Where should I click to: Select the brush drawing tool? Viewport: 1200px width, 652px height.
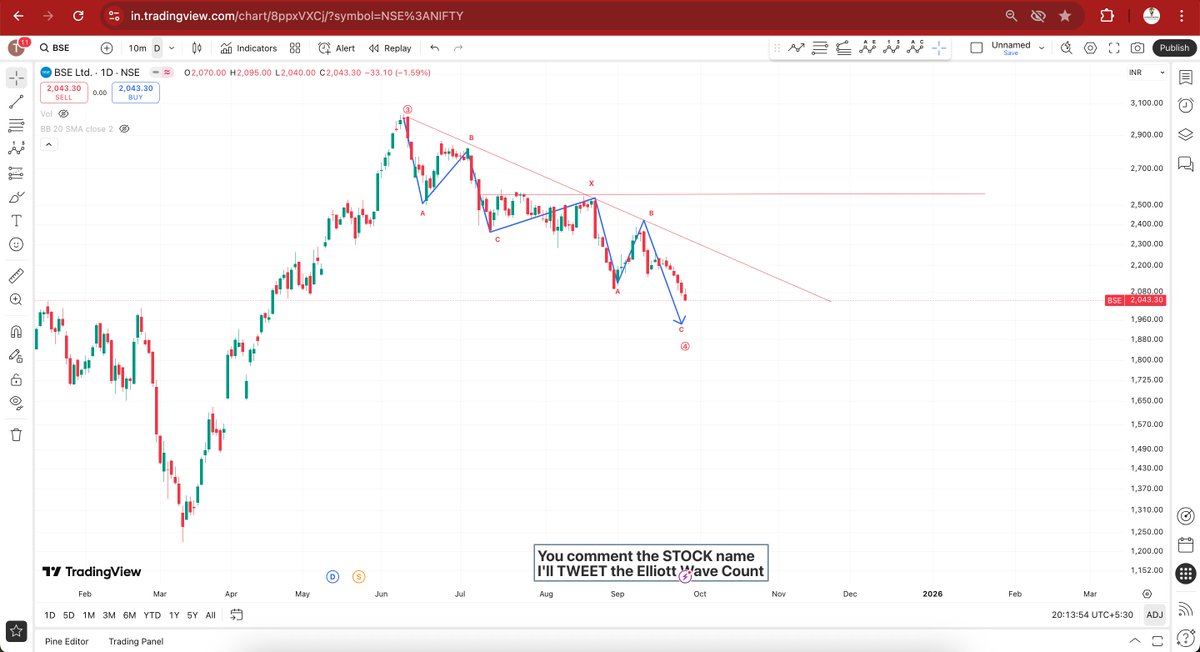point(16,197)
